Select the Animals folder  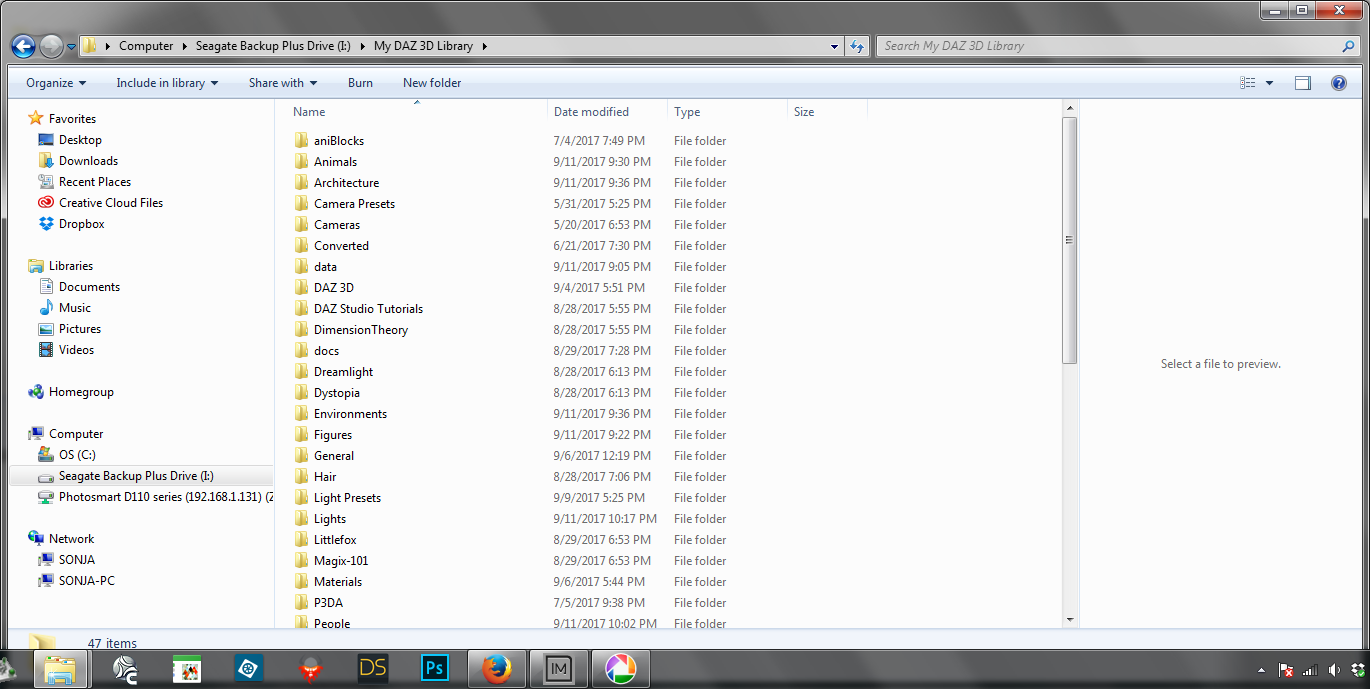(335, 162)
